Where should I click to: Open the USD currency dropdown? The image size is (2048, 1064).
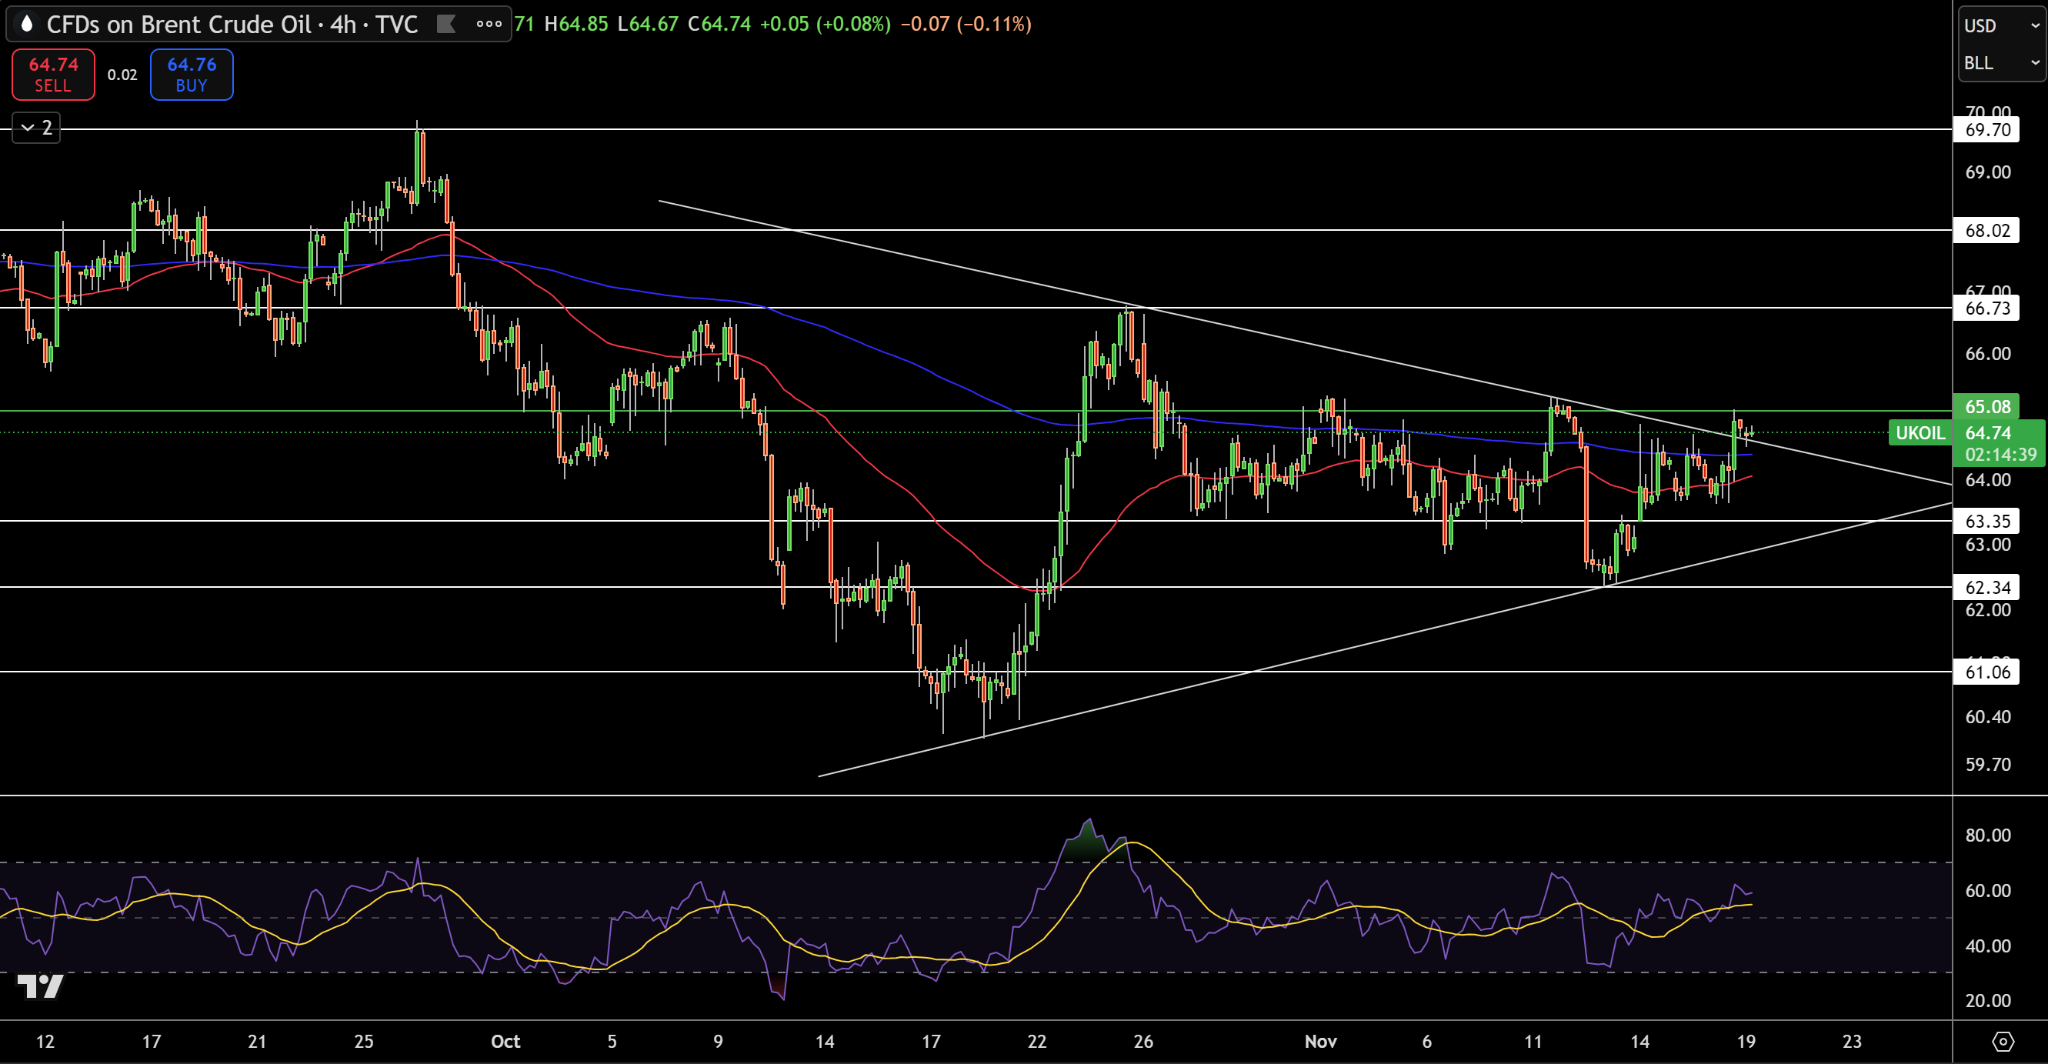tap(2001, 26)
